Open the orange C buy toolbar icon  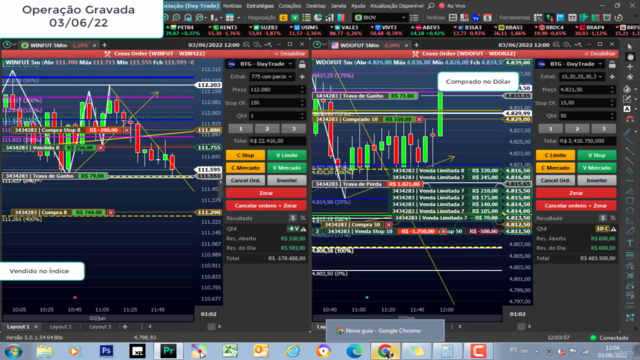tap(283, 18)
